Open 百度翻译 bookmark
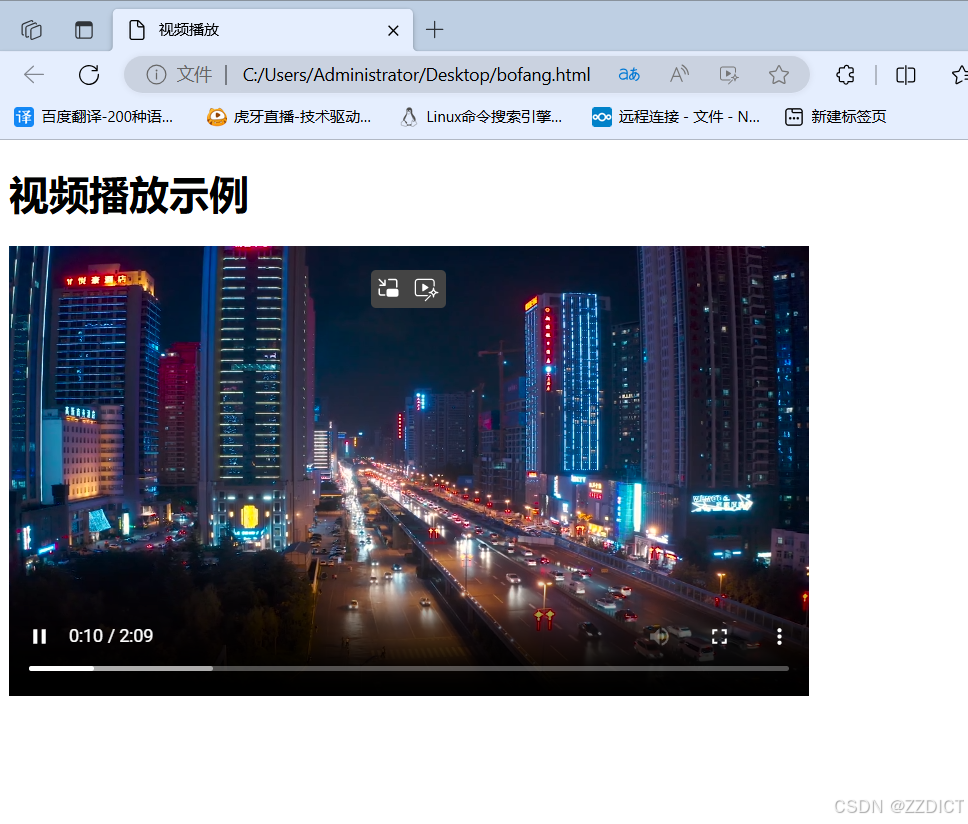The image size is (968, 824). pos(93,117)
